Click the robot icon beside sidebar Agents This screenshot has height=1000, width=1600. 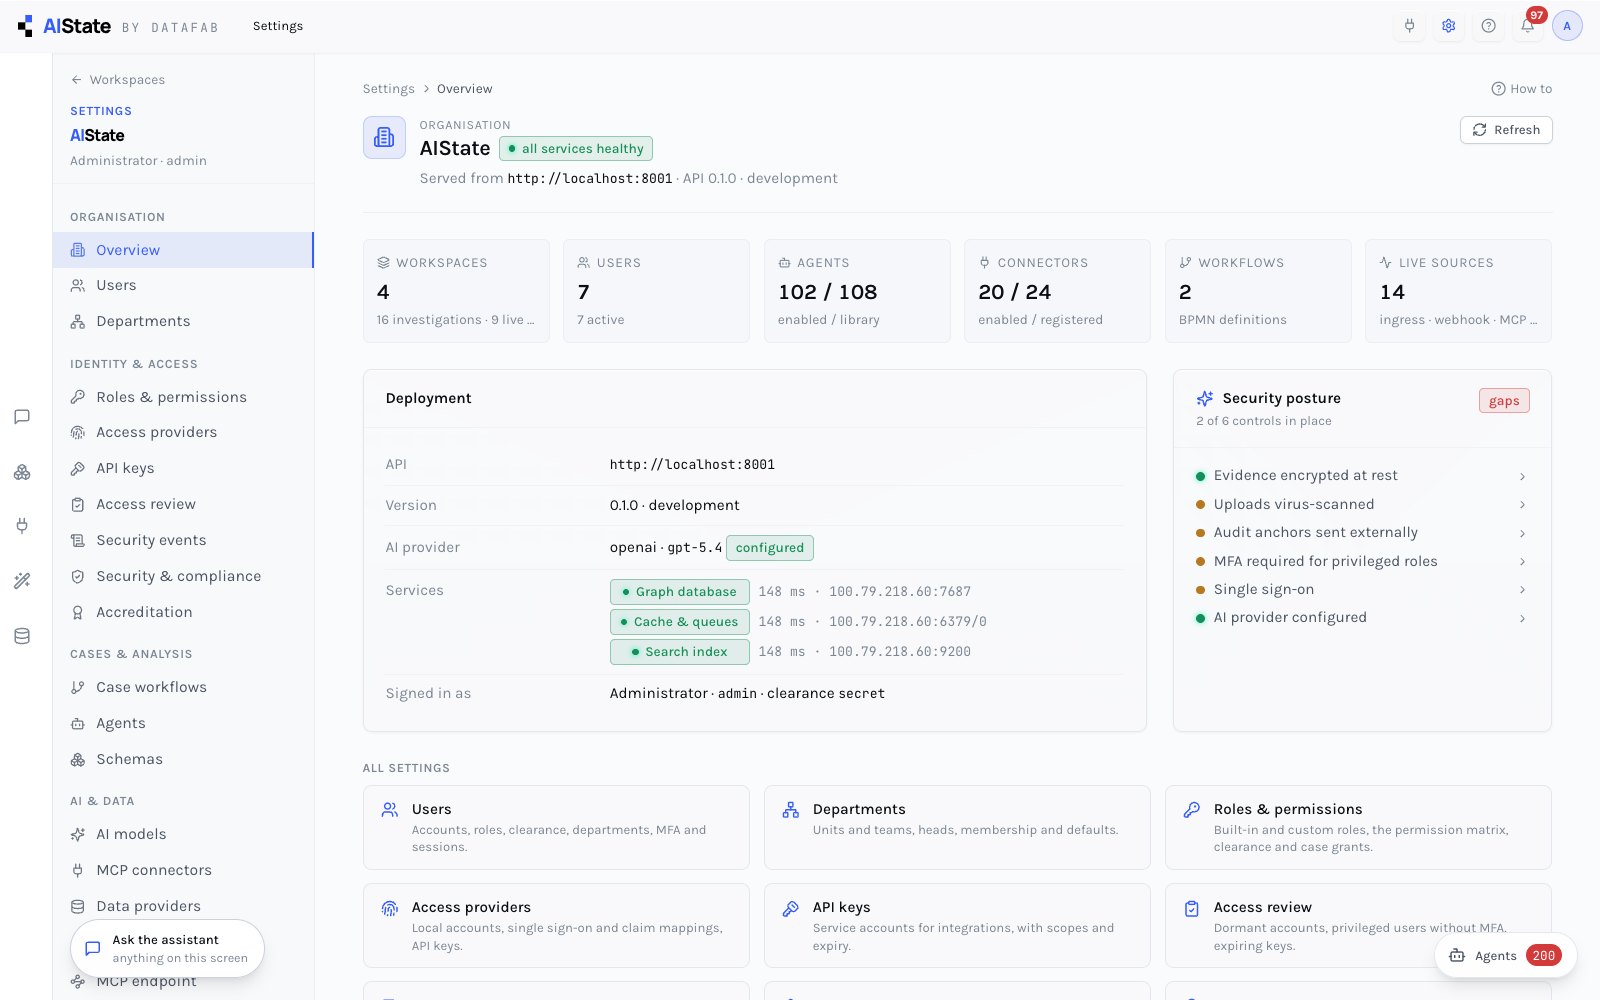78,723
